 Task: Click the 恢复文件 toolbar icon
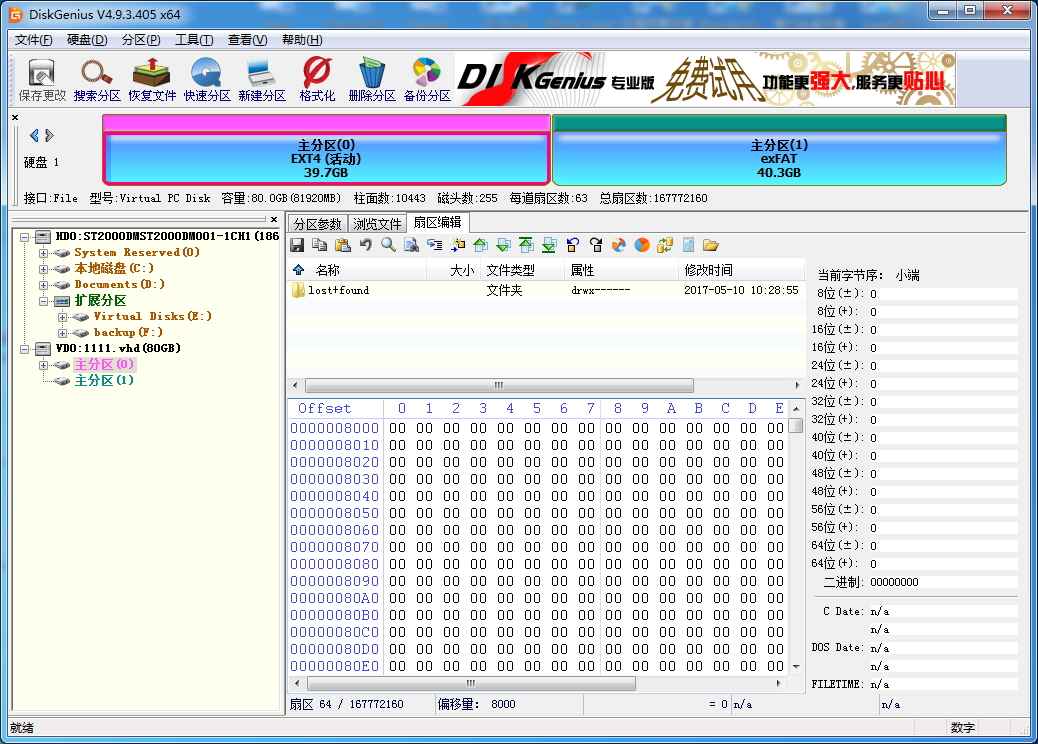pyautogui.click(x=152, y=80)
